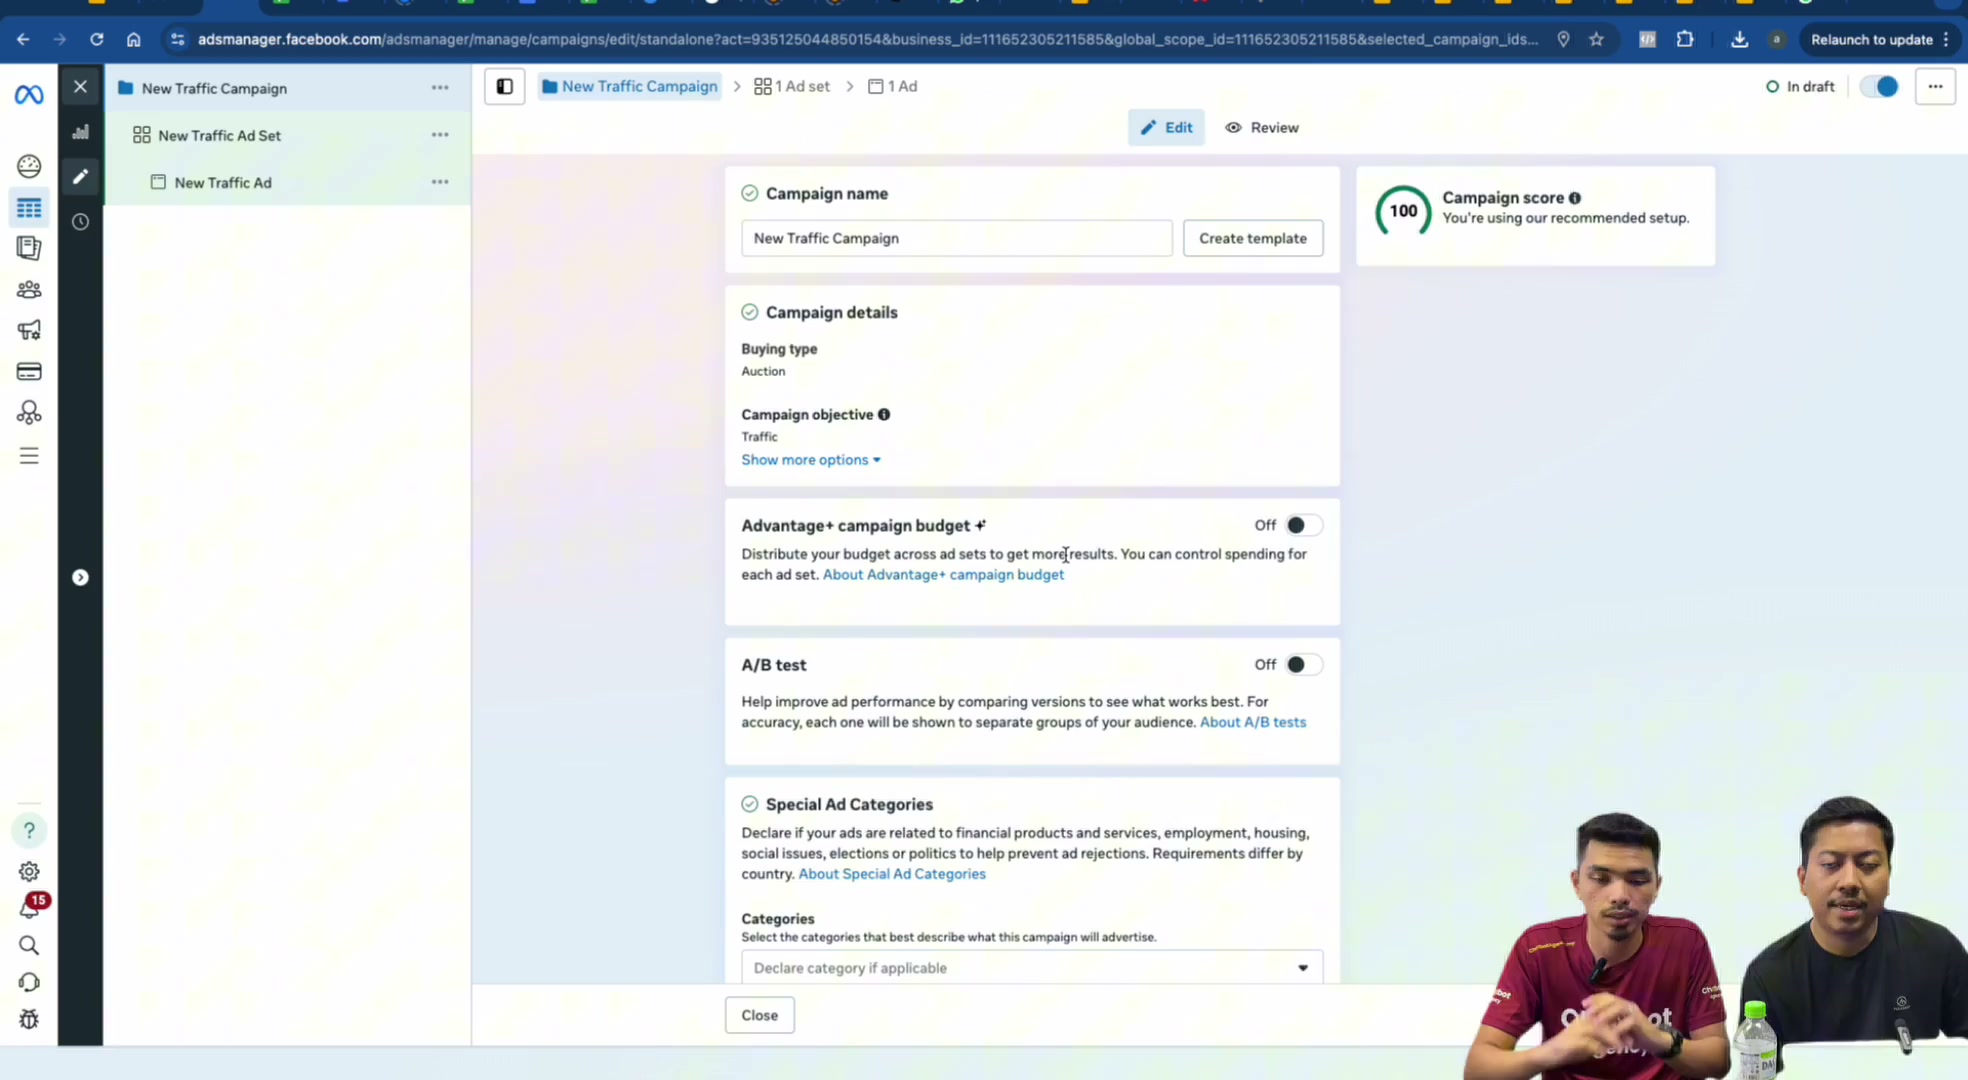1968x1080 pixels.
Task: Open the performance bar chart icon
Action: [81, 132]
